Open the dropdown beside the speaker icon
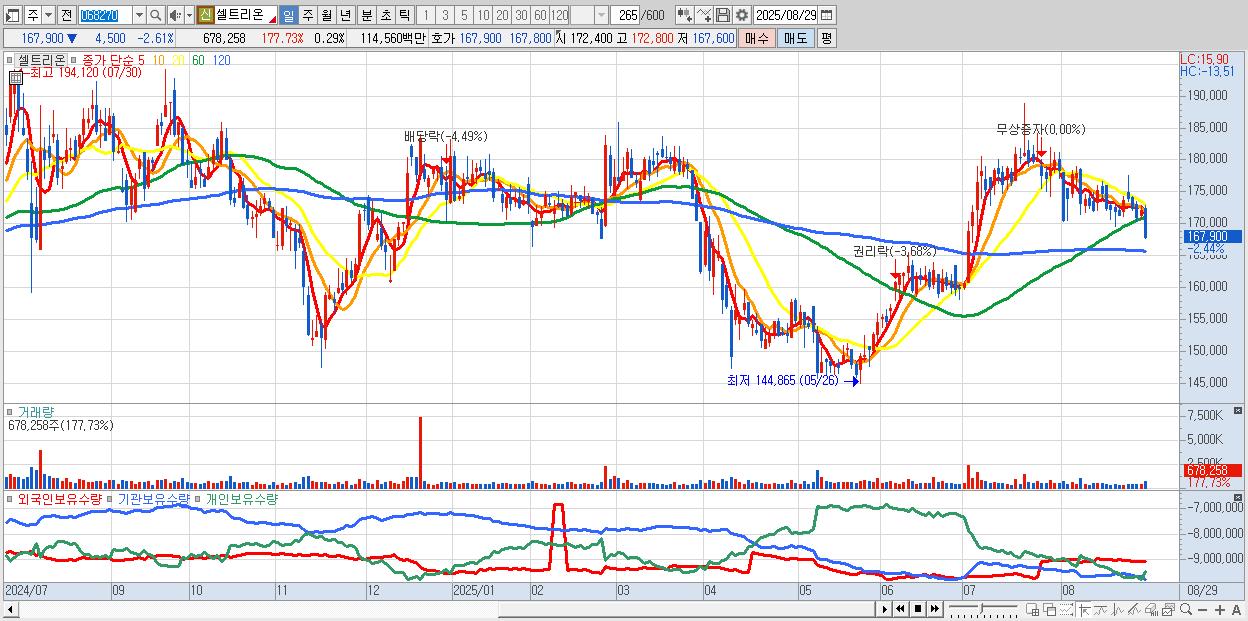1248x621 pixels. tap(189, 15)
